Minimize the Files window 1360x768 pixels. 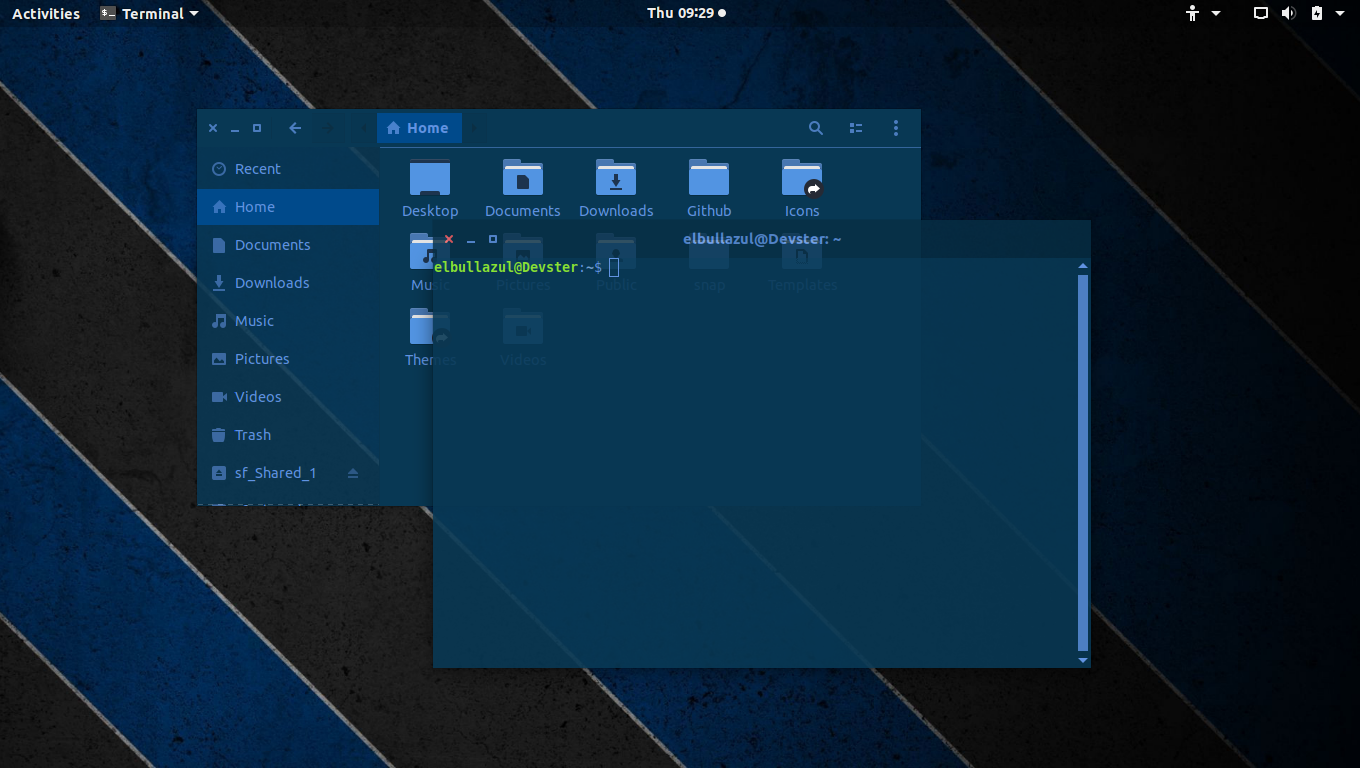coord(235,129)
